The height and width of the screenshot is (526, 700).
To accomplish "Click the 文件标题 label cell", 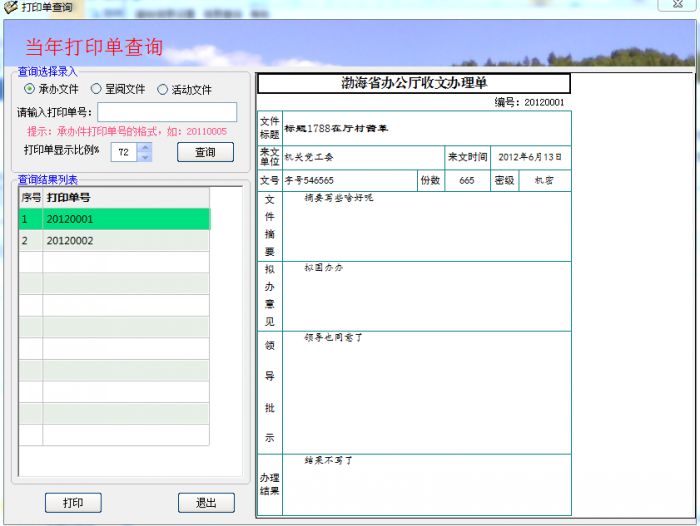I will (270, 128).
